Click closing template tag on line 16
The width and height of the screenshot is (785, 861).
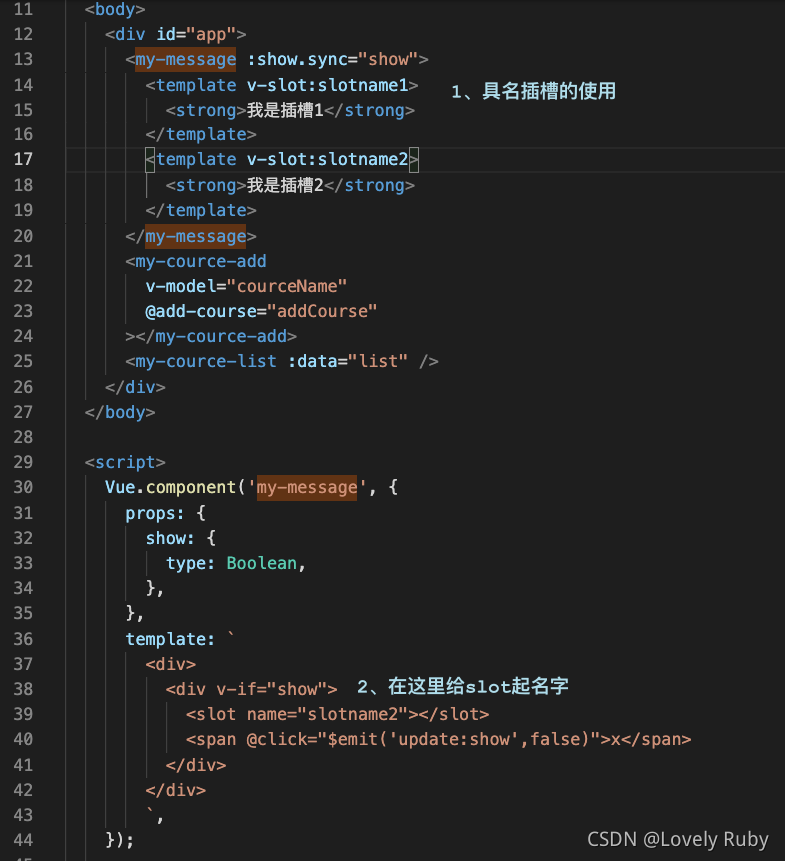201,135
